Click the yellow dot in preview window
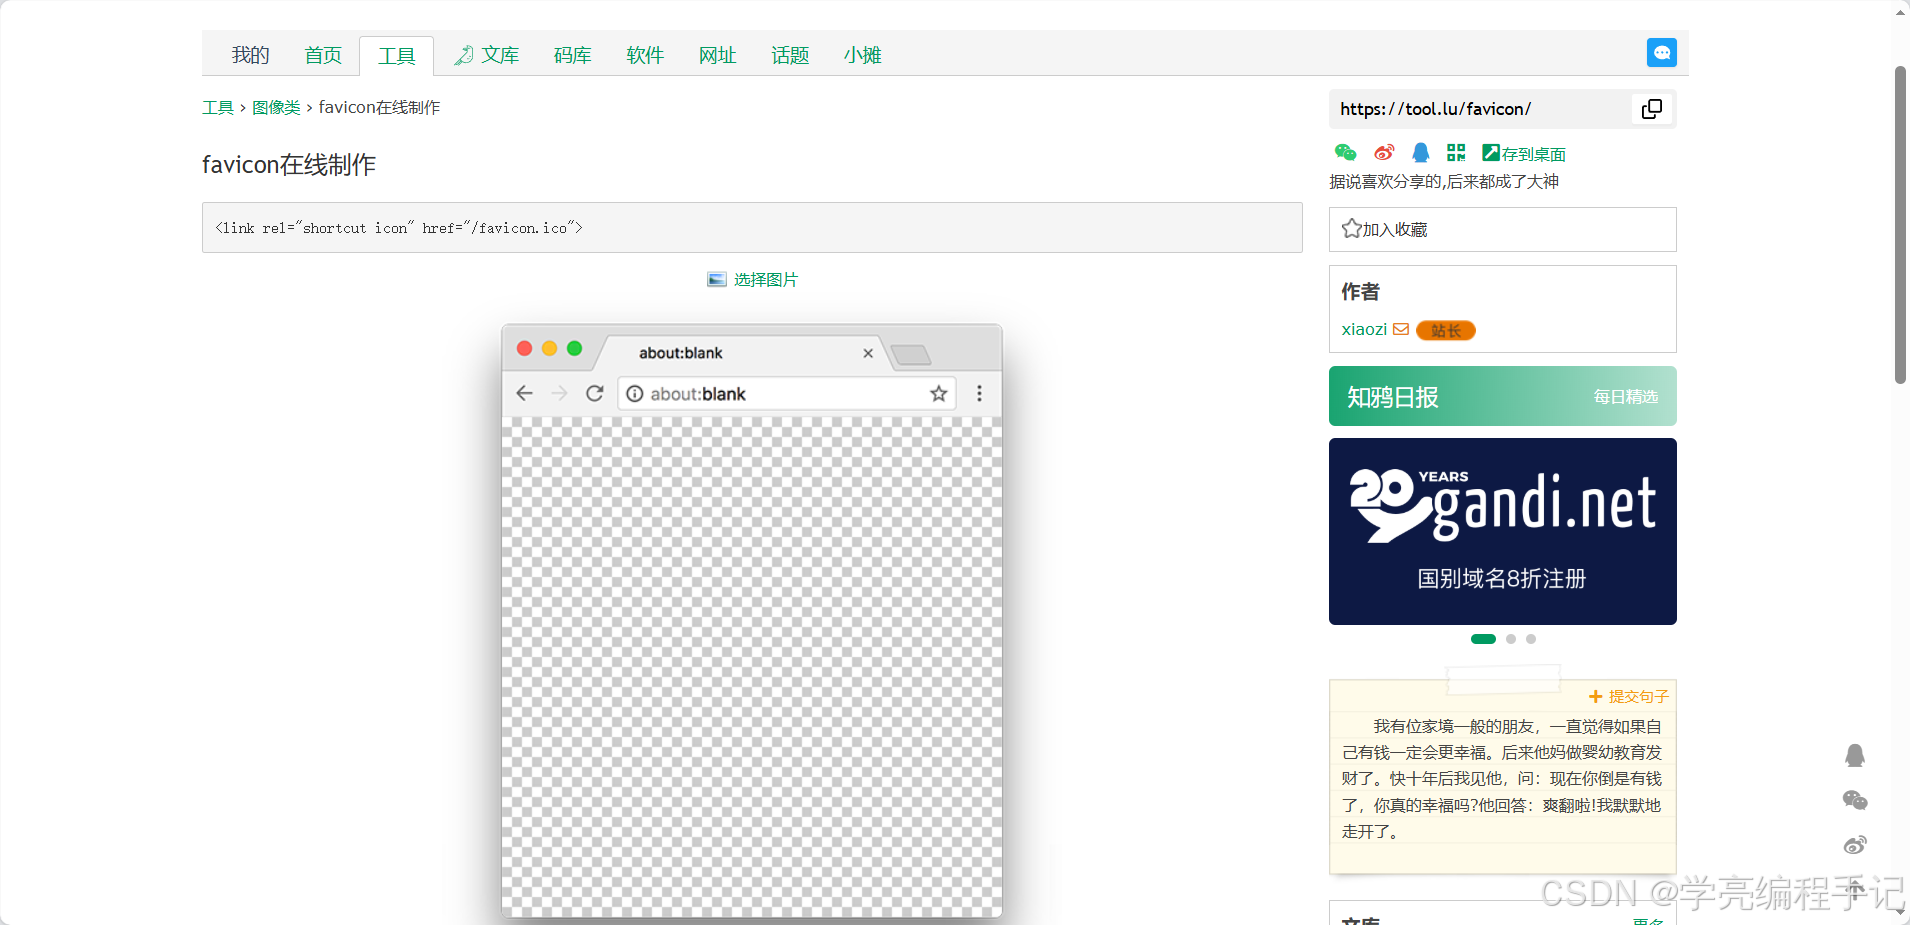The width and height of the screenshot is (1910, 925). click(x=549, y=348)
